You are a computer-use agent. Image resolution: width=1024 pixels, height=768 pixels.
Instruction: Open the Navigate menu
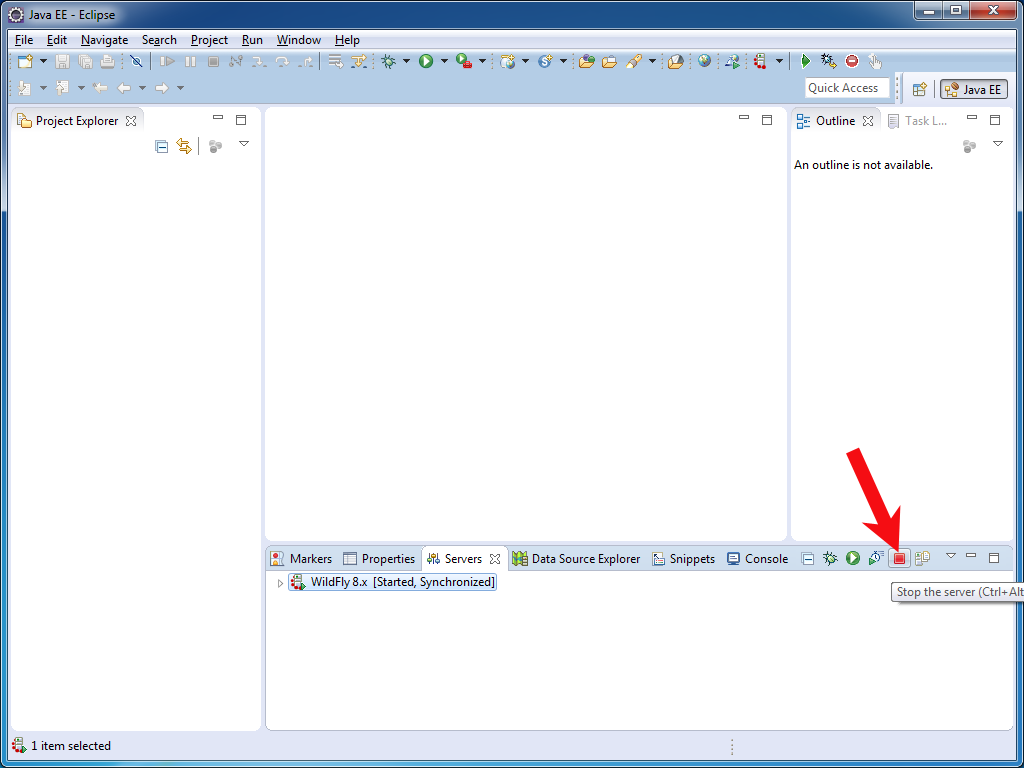[x=104, y=40]
